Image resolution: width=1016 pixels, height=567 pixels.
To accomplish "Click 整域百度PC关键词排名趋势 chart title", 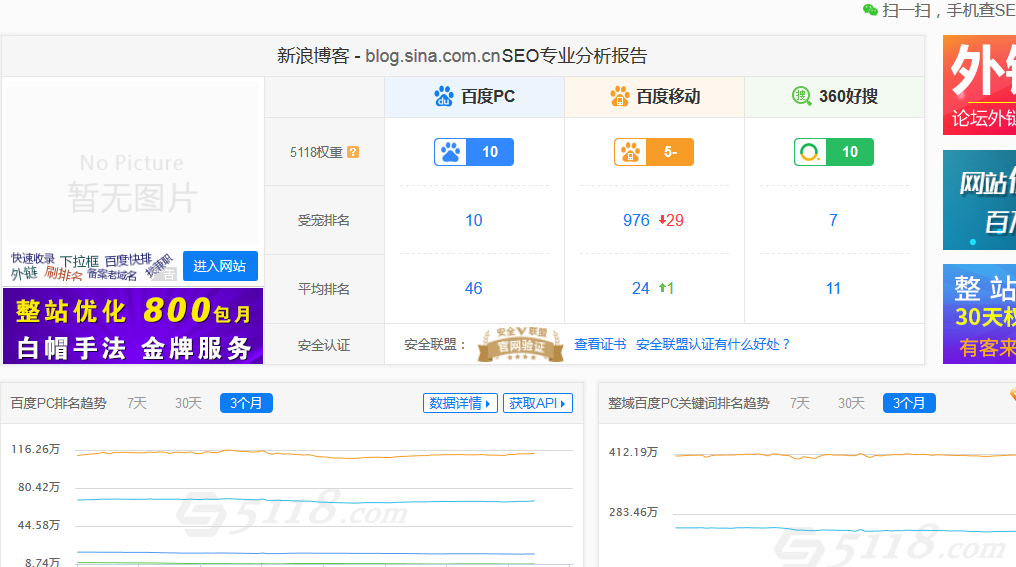I will pos(689,403).
